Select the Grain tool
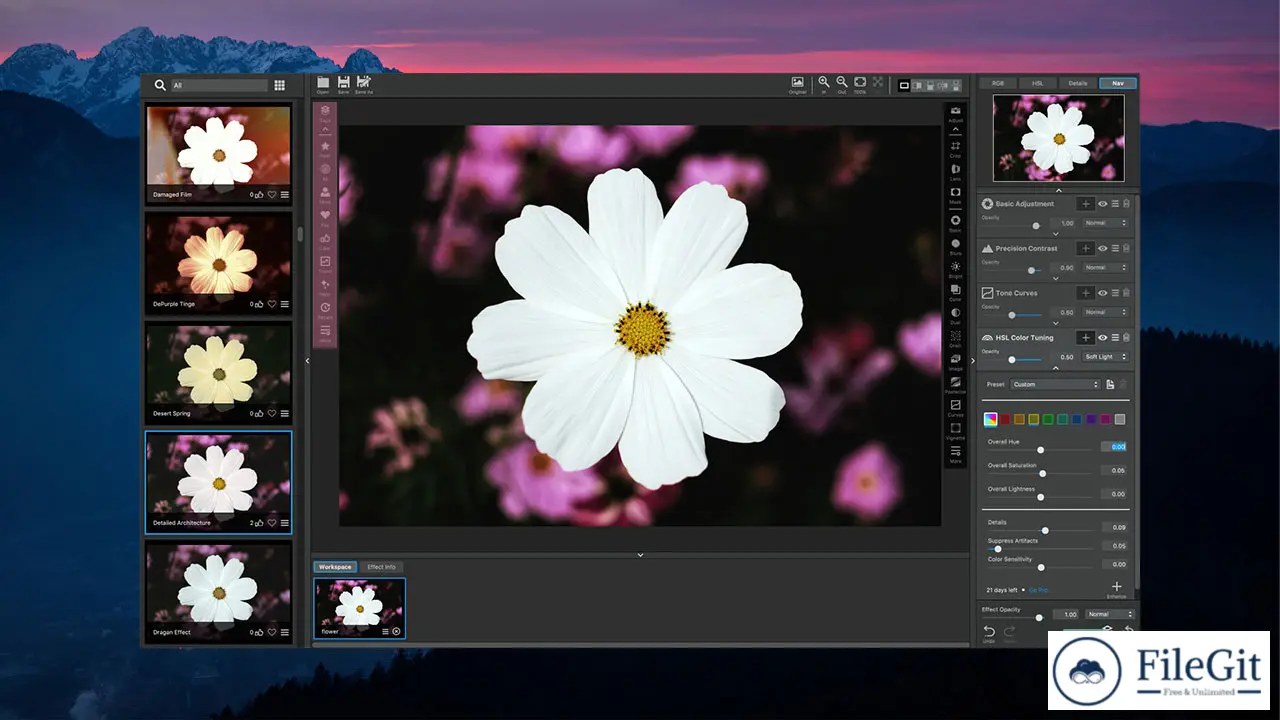1280x720 pixels. coord(955,335)
